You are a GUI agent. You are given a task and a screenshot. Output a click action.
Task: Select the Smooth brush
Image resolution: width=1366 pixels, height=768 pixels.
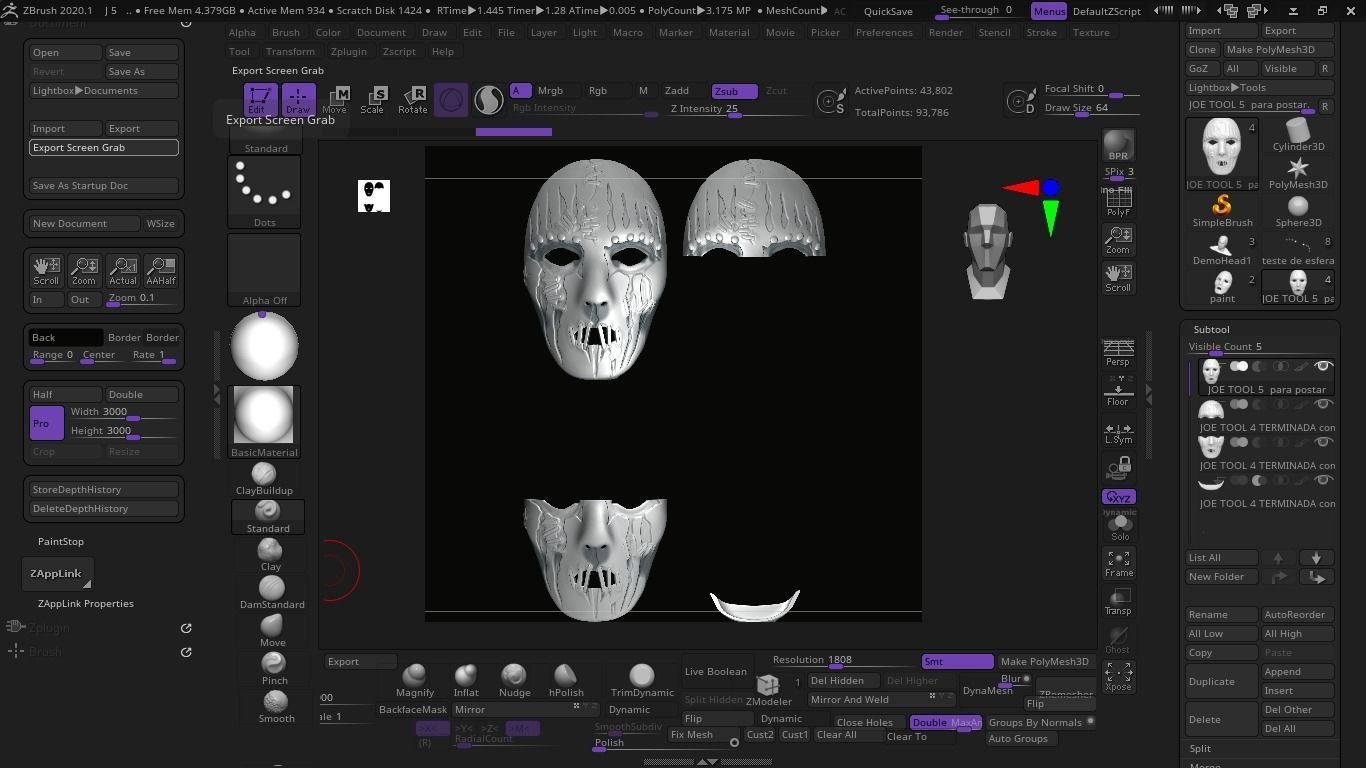tap(276, 706)
